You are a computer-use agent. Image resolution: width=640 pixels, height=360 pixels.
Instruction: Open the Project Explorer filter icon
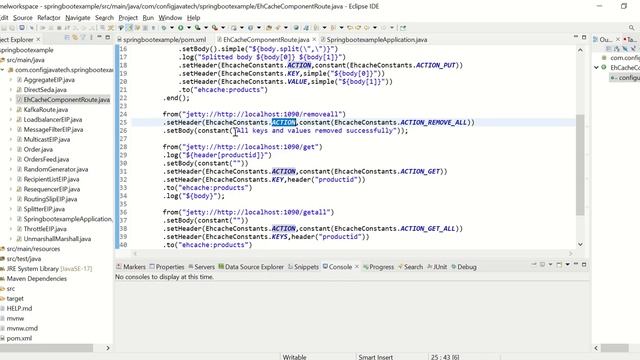click(x=83, y=38)
